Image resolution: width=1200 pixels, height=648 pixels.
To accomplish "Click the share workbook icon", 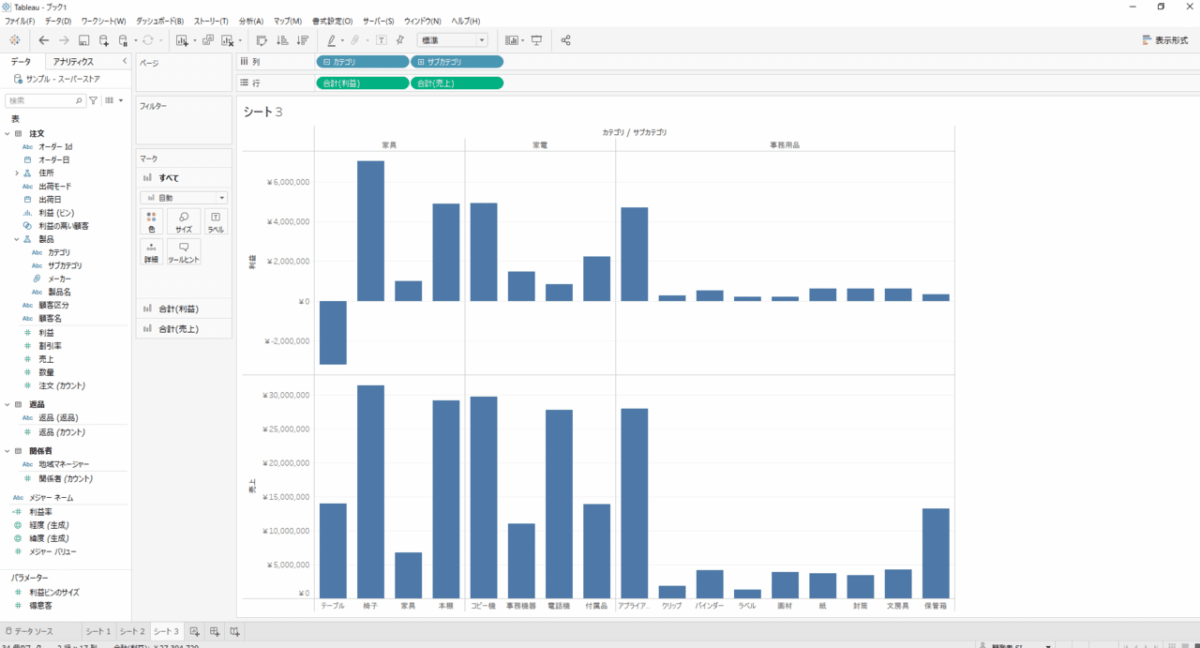I will (566, 40).
